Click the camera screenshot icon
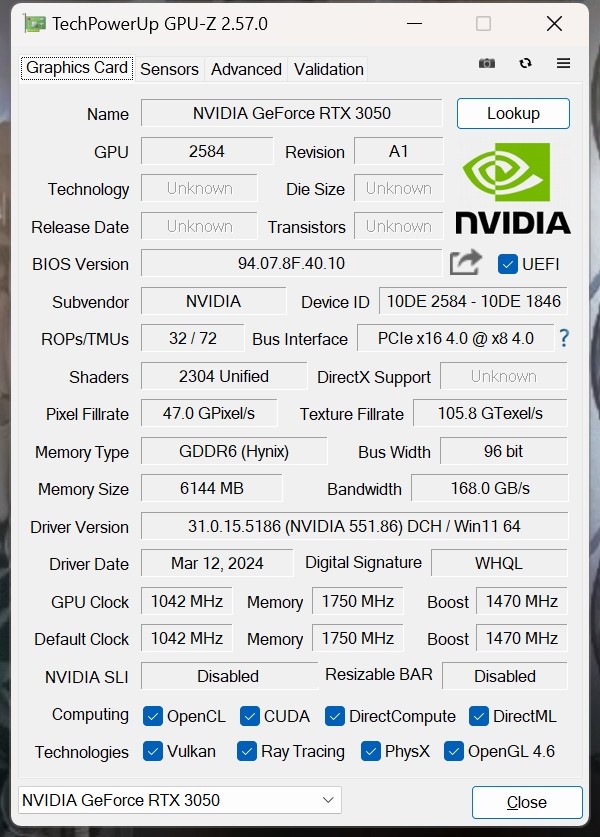 486,64
